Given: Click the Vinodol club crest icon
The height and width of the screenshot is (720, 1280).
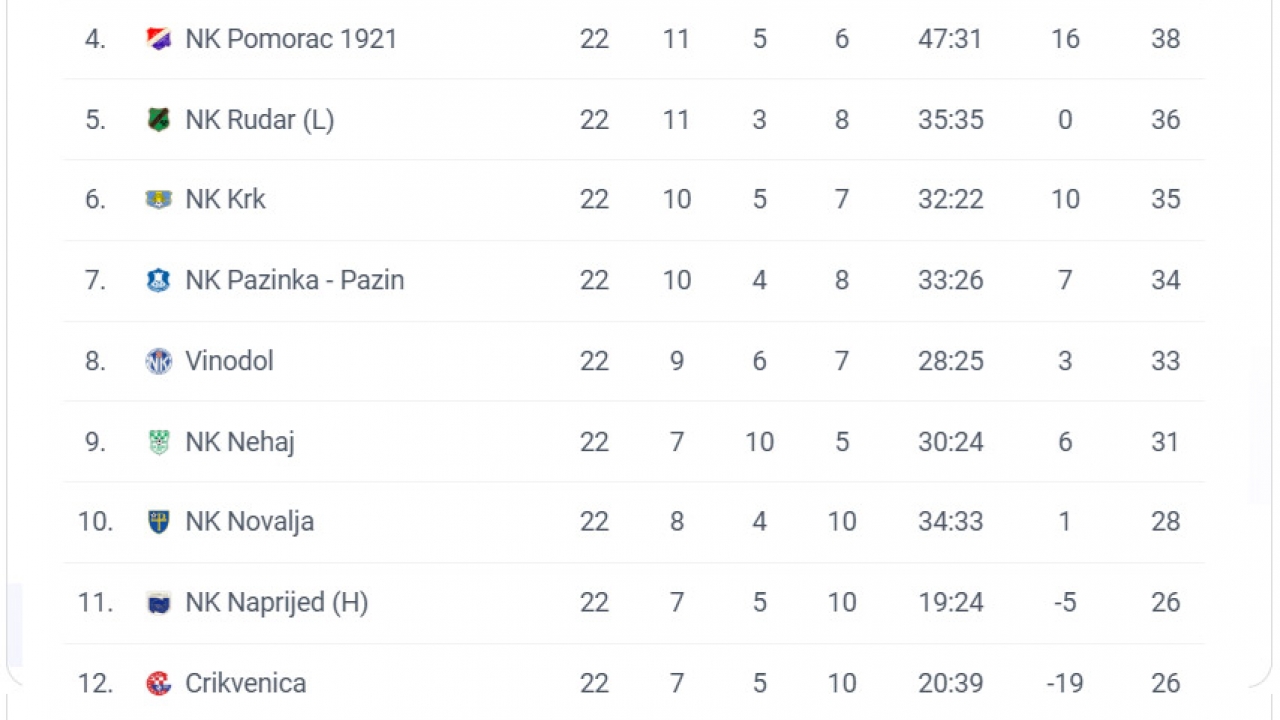Looking at the screenshot, I should pyautogui.click(x=159, y=361).
